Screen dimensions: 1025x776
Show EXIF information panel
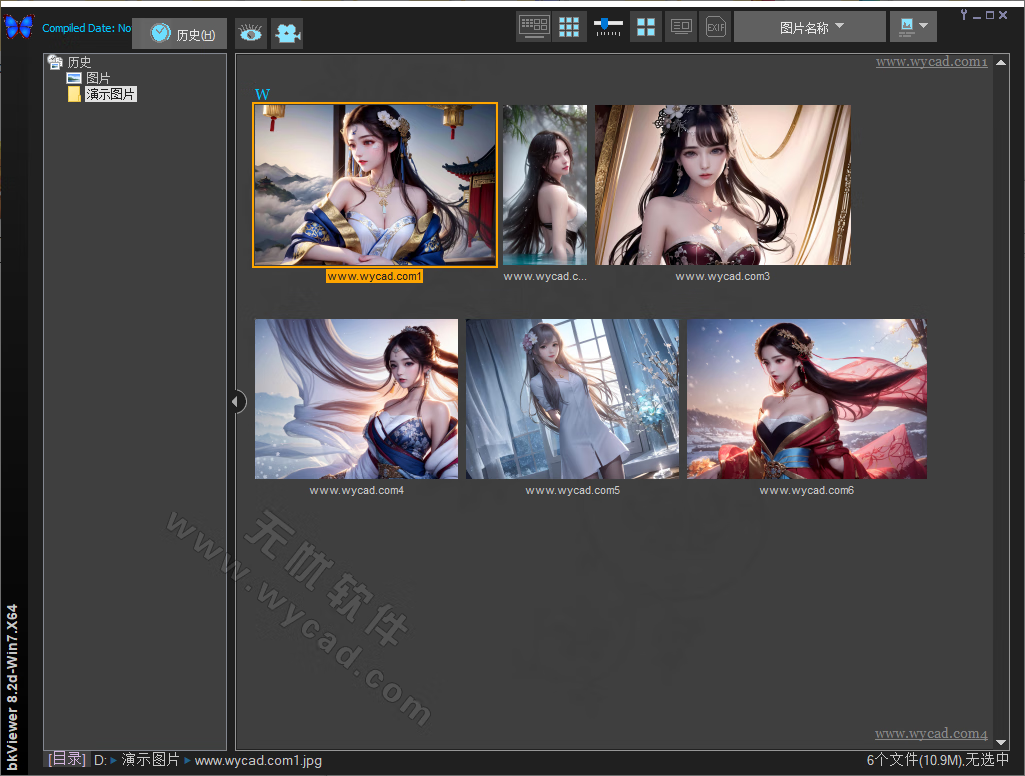coord(715,26)
